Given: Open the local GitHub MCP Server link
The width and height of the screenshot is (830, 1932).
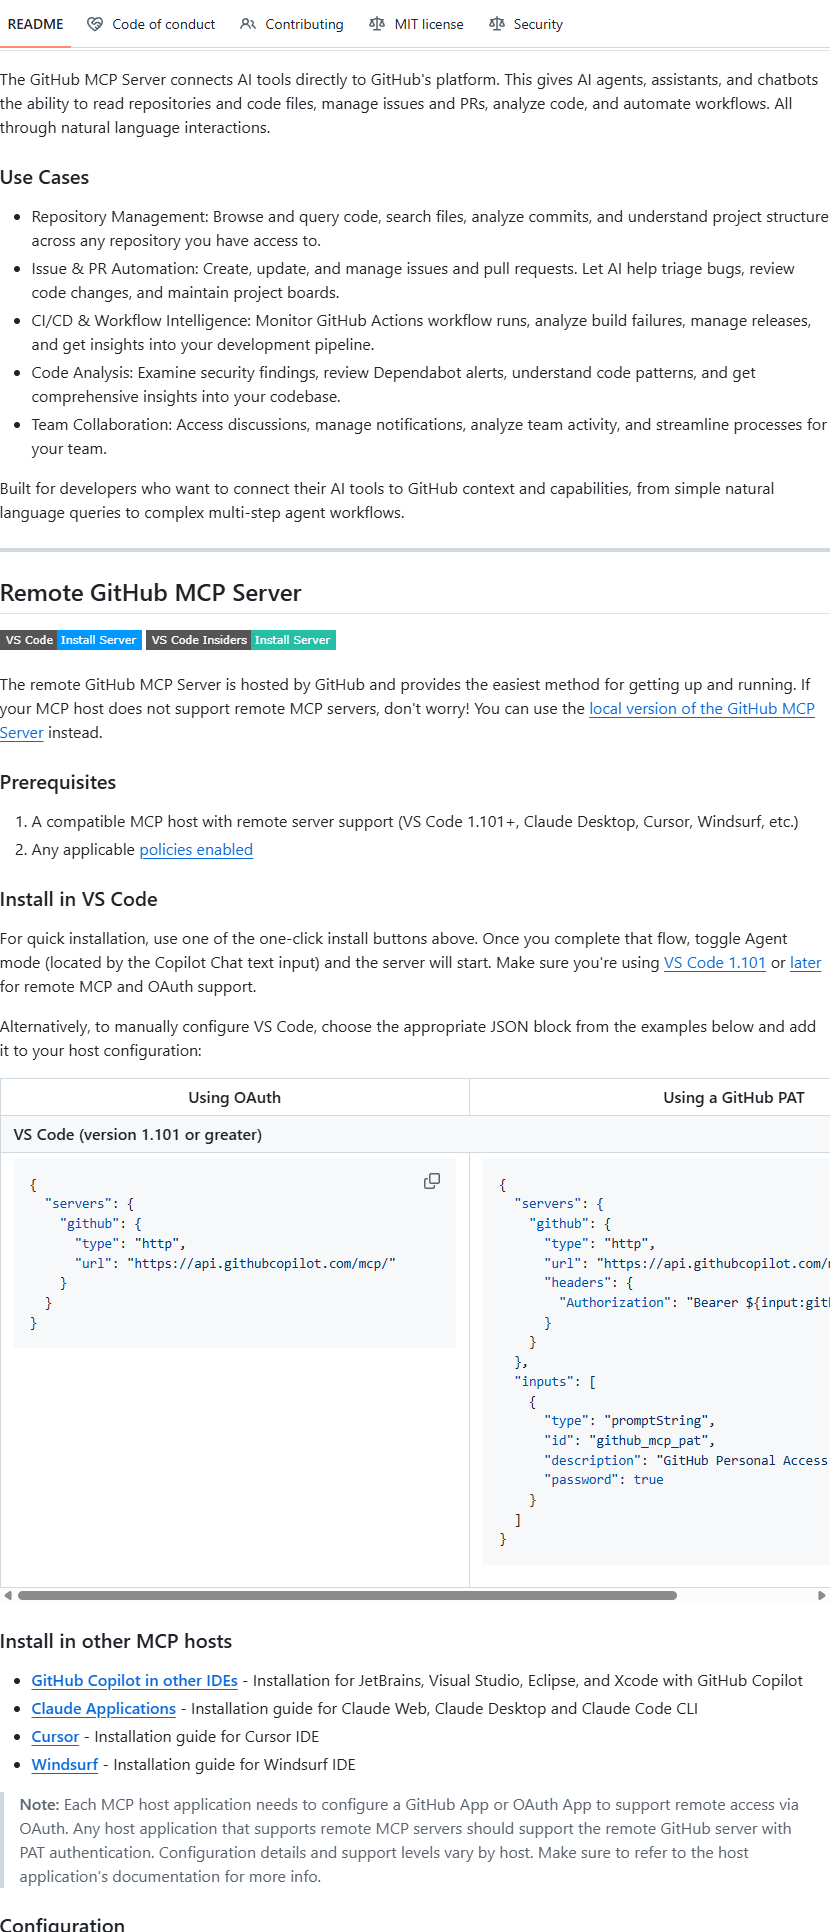Looking at the screenshot, I should [x=702, y=708].
